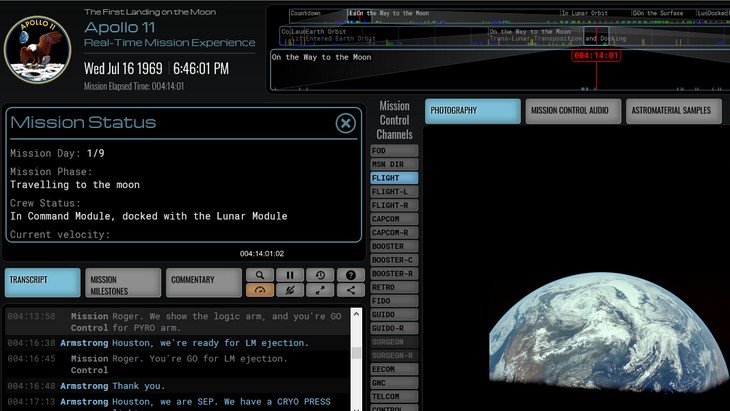Viewport: 730px width, 411px height.
Task: Close the Mission Status panel
Action: pos(345,123)
